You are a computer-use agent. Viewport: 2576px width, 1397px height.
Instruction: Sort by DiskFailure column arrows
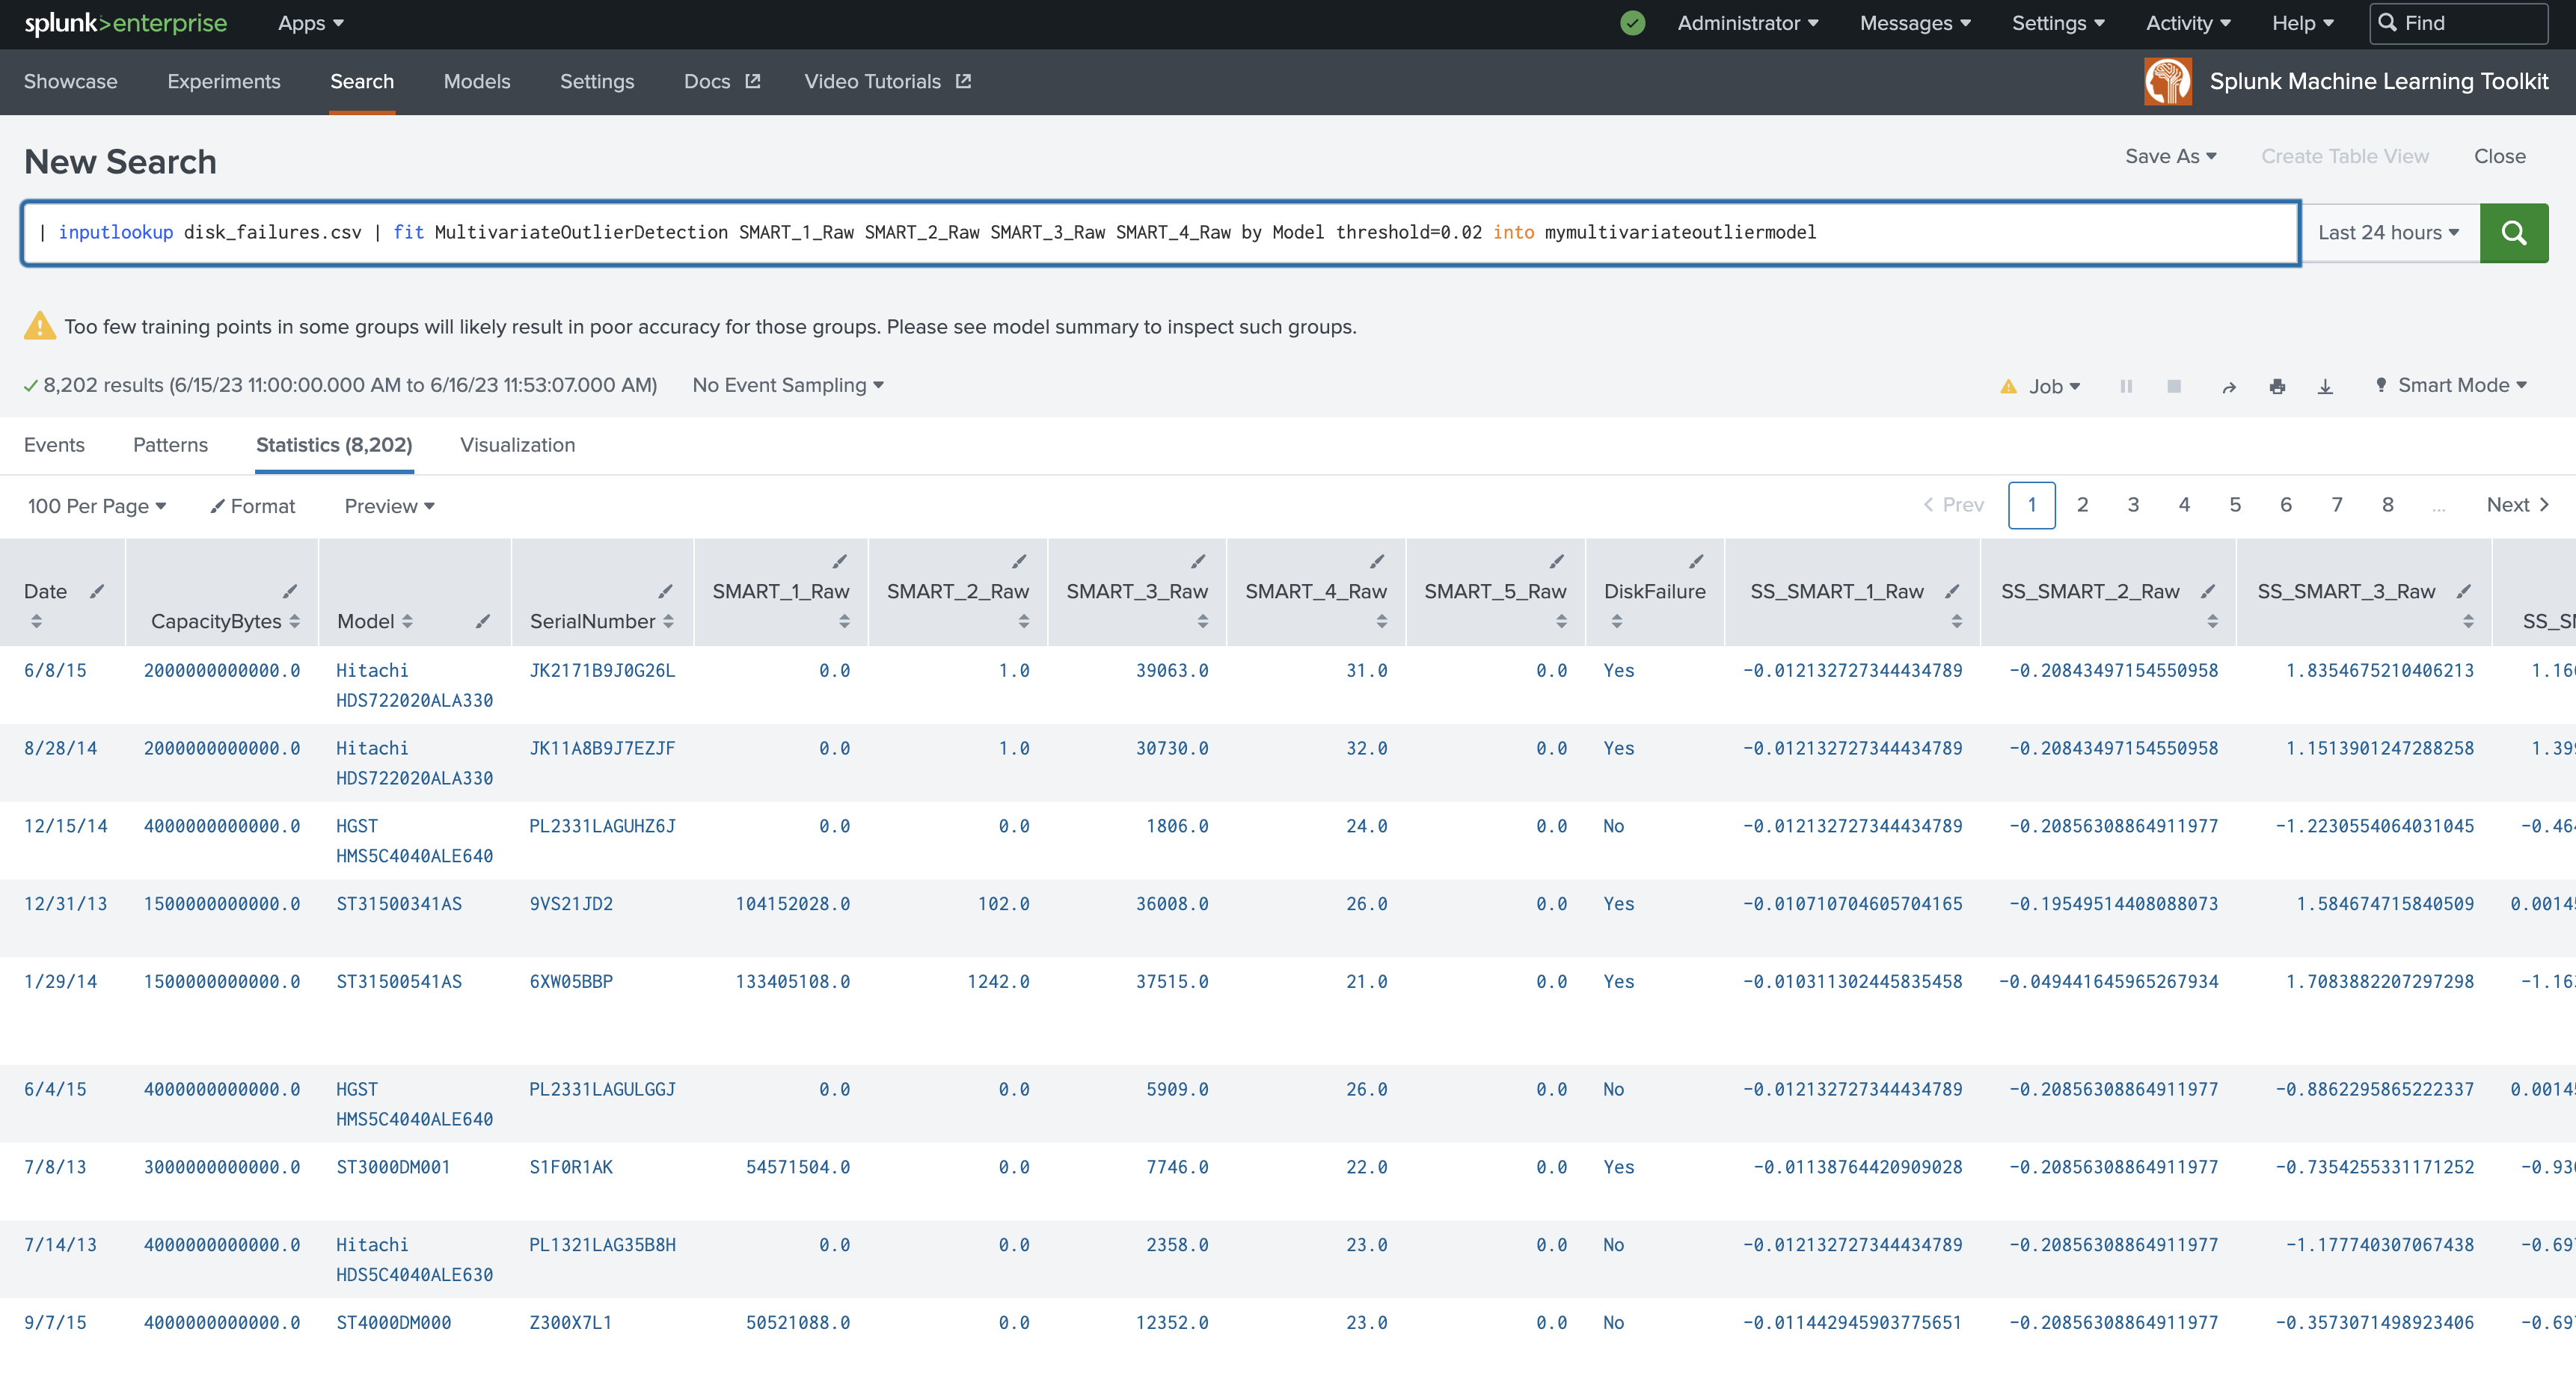click(1616, 621)
